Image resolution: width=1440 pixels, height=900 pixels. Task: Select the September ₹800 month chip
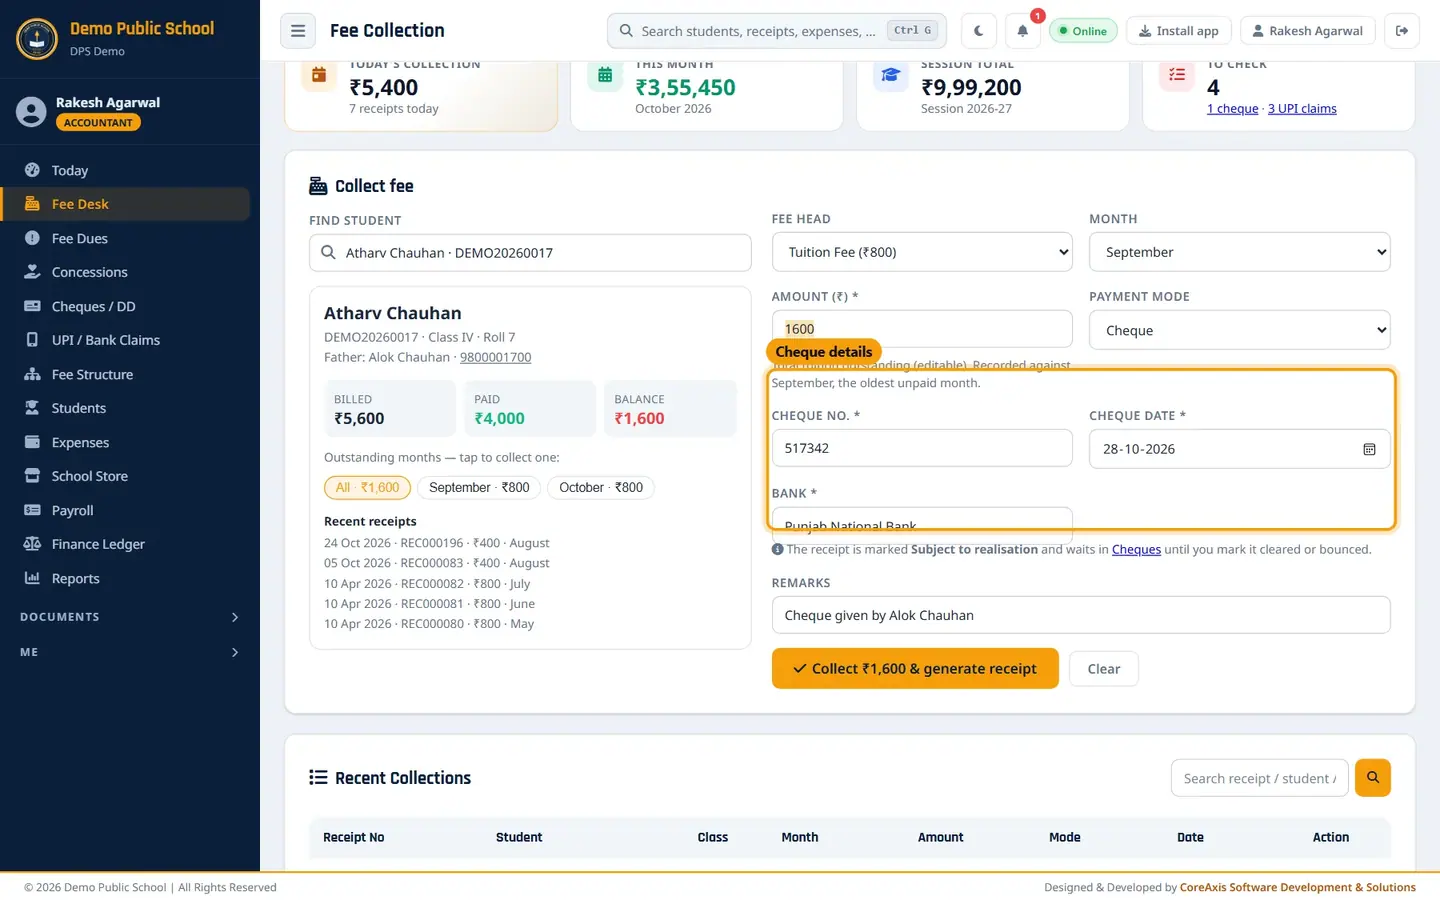tap(479, 487)
